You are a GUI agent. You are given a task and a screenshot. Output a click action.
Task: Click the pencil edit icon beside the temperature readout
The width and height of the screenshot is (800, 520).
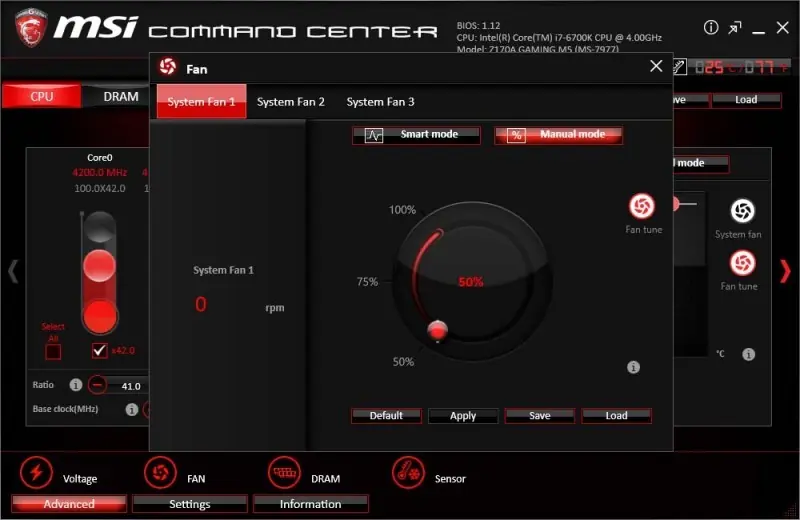click(680, 67)
